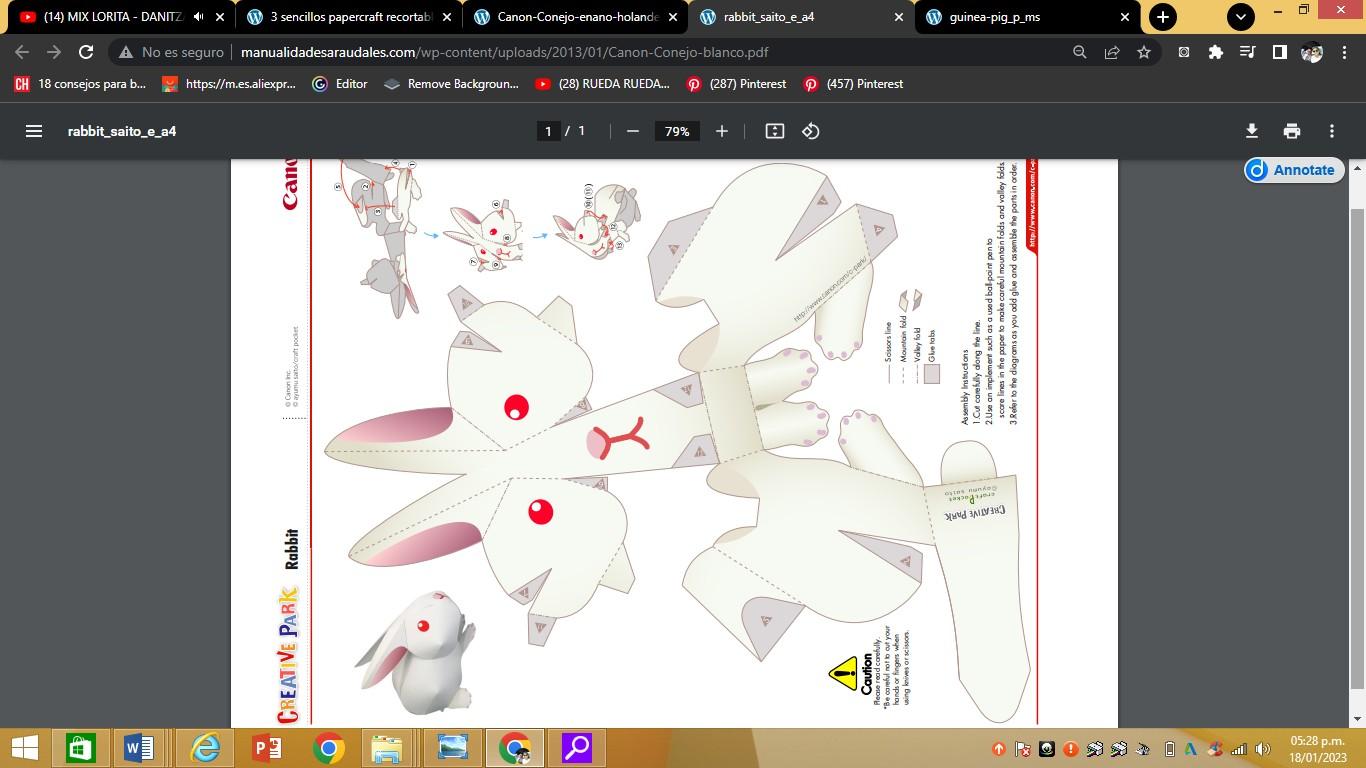Zoom in the PDF document

coord(722,131)
